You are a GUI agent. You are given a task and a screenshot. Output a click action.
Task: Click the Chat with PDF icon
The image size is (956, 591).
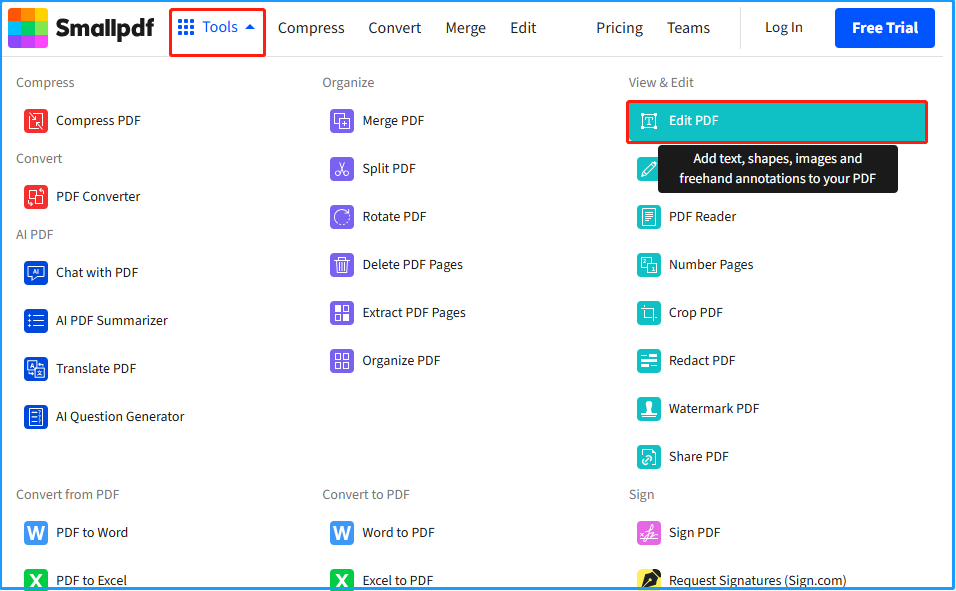(36, 273)
